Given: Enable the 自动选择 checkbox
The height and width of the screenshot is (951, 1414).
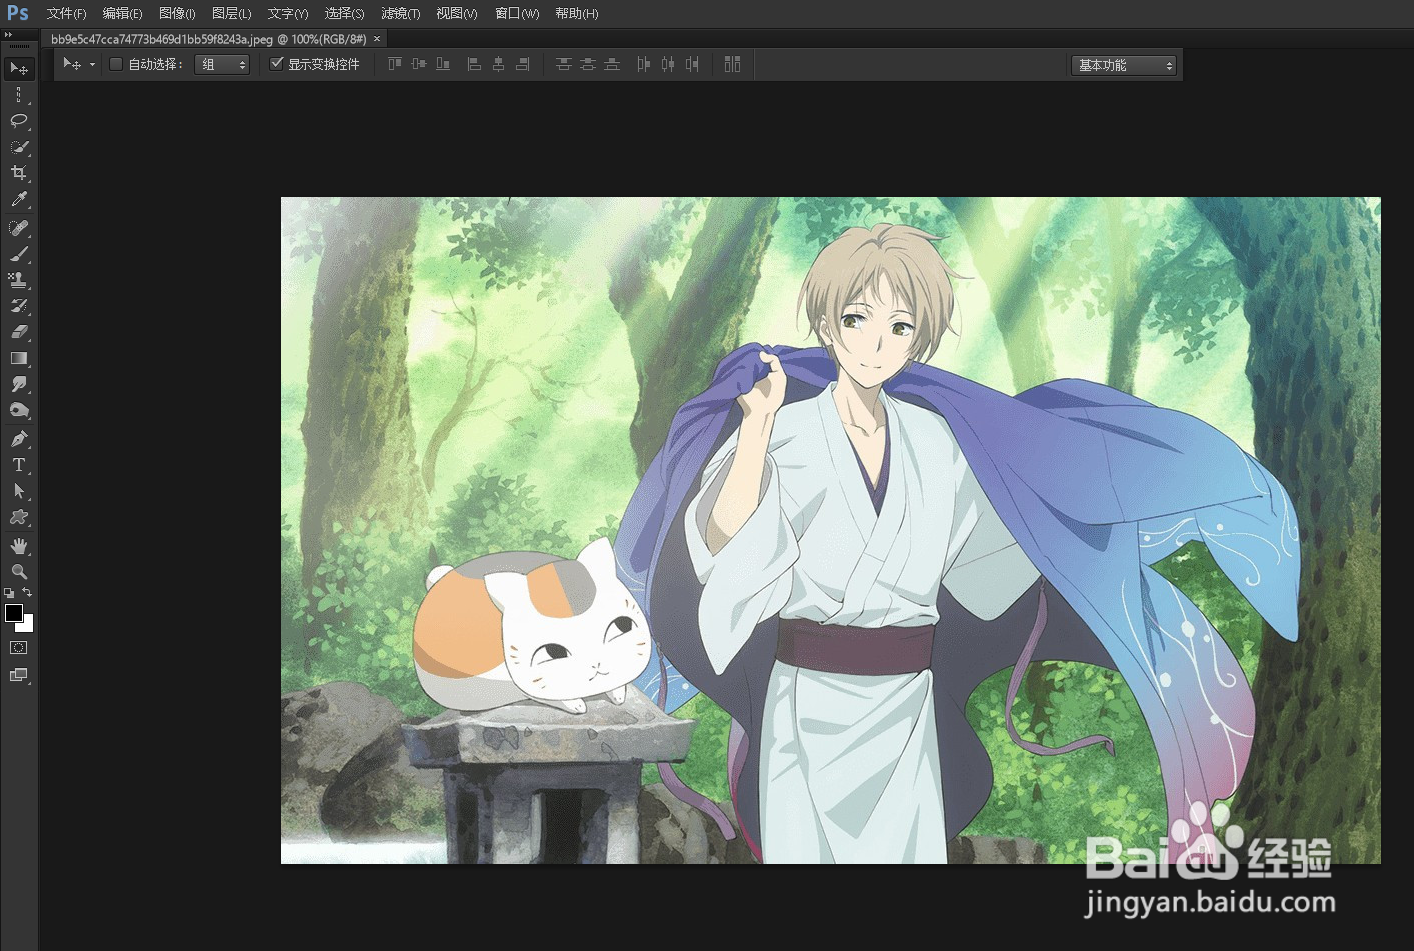Looking at the screenshot, I should tap(116, 64).
